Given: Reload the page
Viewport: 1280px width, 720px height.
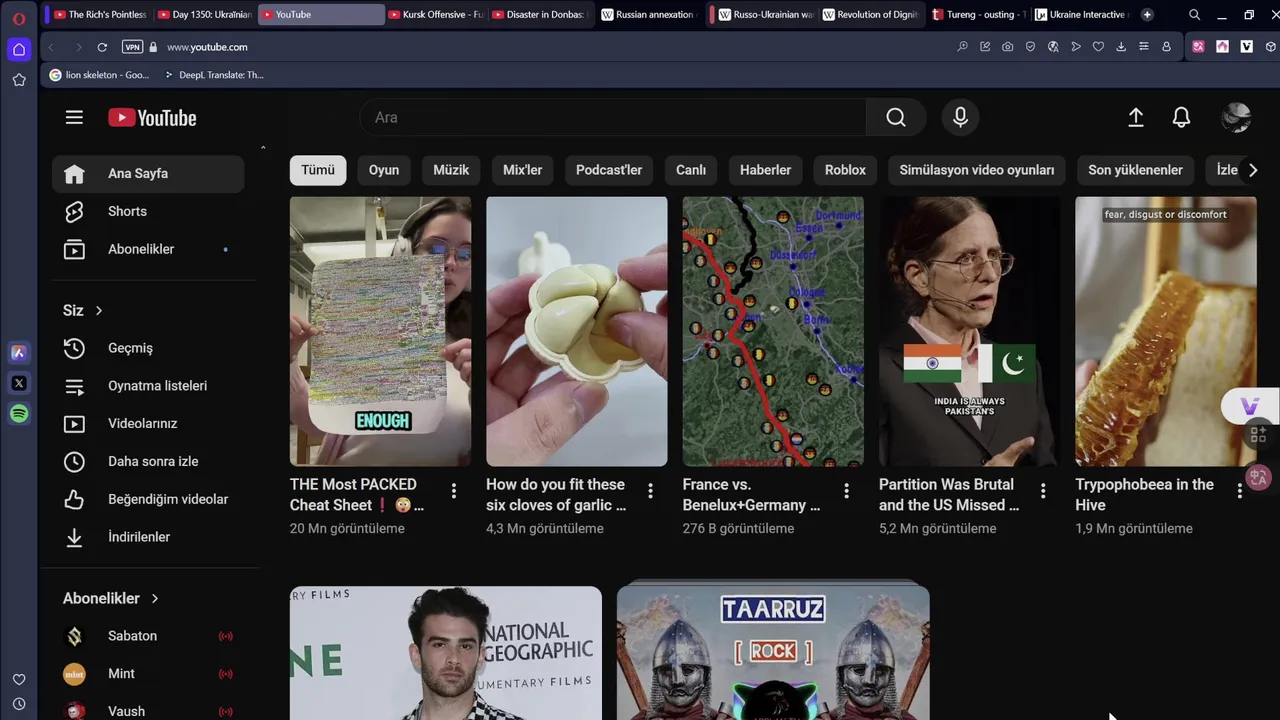Looking at the screenshot, I should (x=102, y=47).
